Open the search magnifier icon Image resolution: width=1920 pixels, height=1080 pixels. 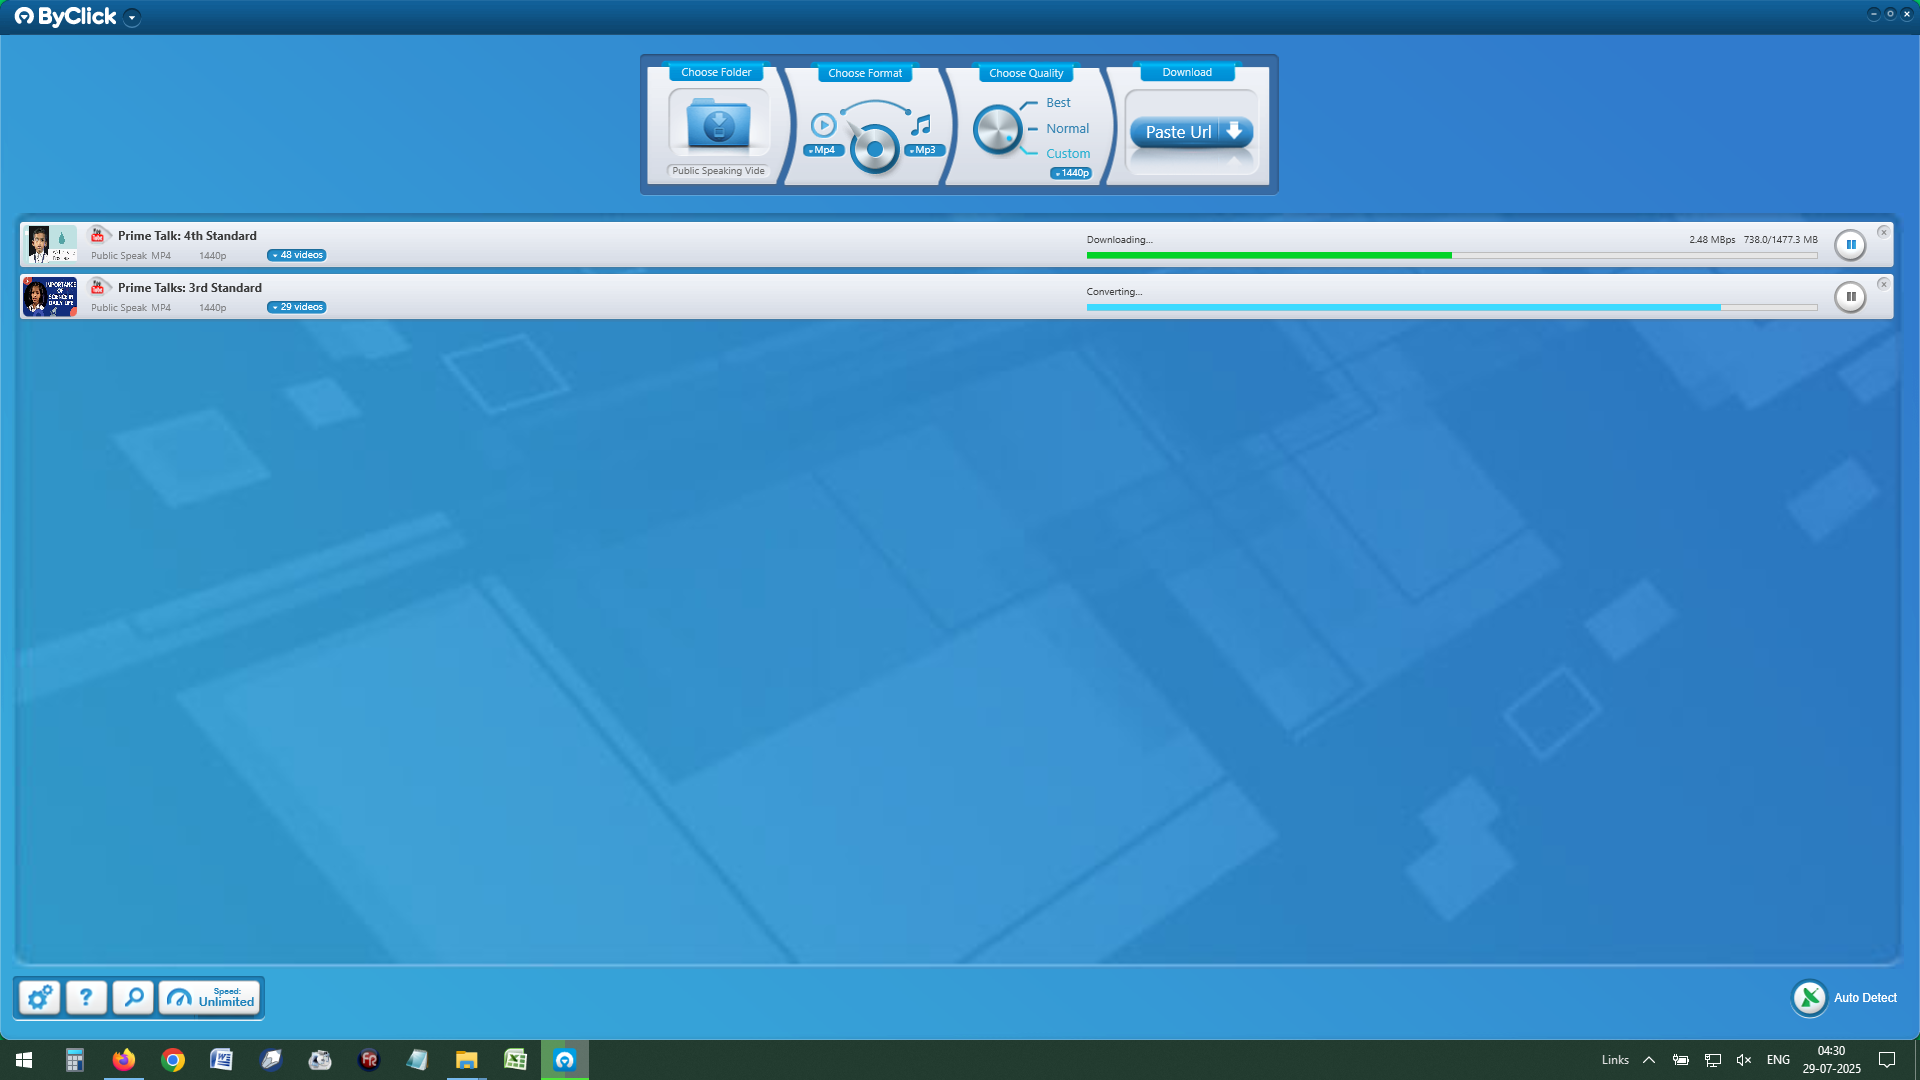tap(133, 997)
